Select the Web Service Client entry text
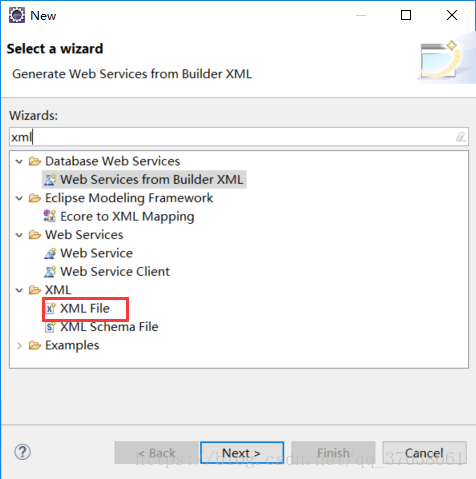The height and width of the screenshot is (479, 476). pos(115,272)
